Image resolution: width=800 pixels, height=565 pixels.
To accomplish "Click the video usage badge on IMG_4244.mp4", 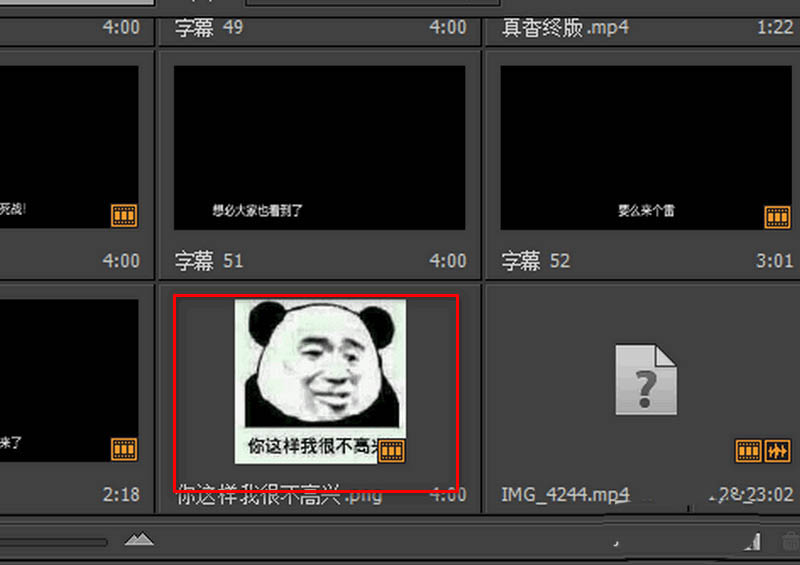I will [x=748, y=451].
